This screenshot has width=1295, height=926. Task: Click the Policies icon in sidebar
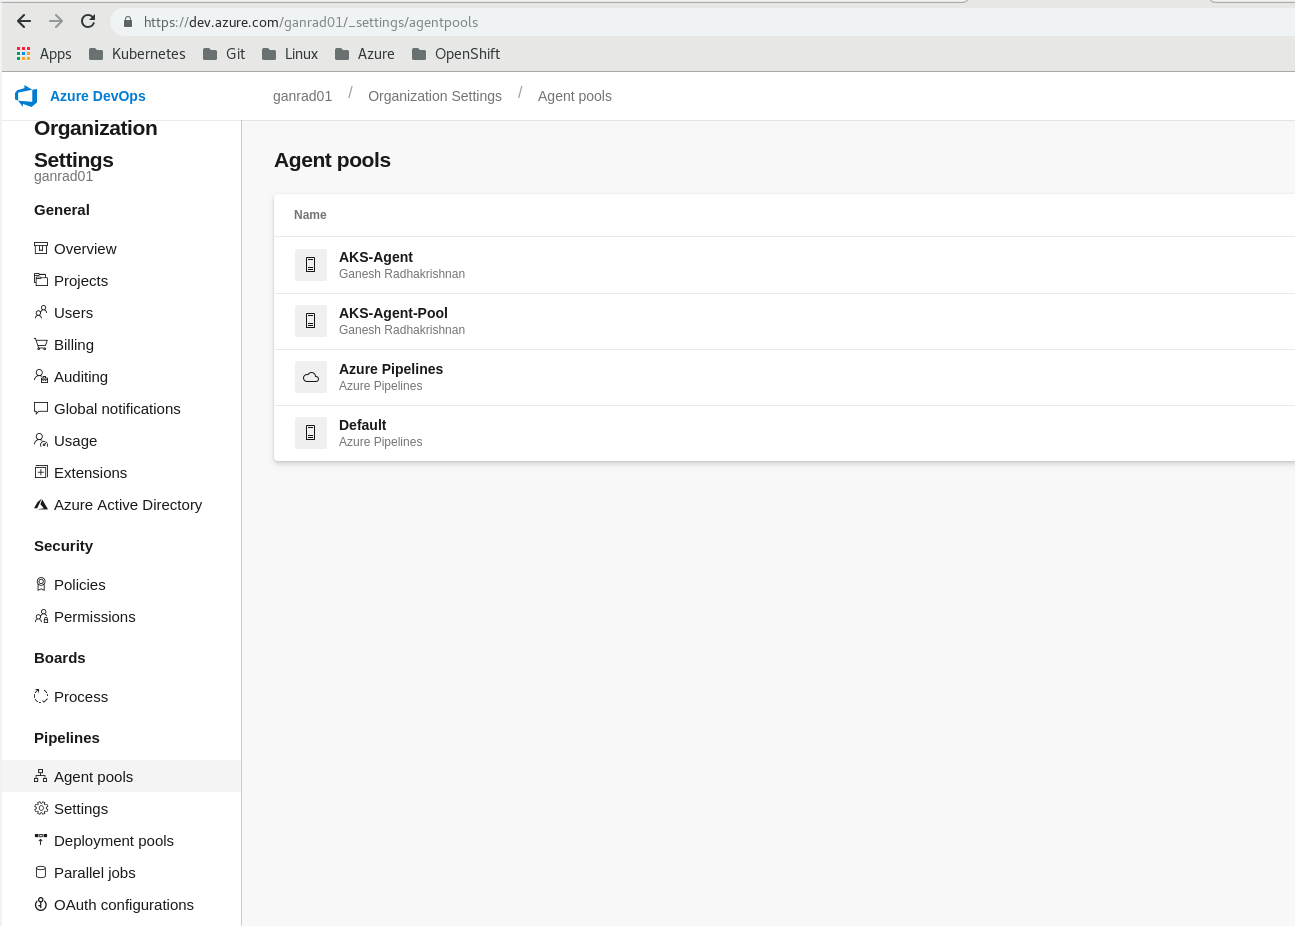coord(41,584)
